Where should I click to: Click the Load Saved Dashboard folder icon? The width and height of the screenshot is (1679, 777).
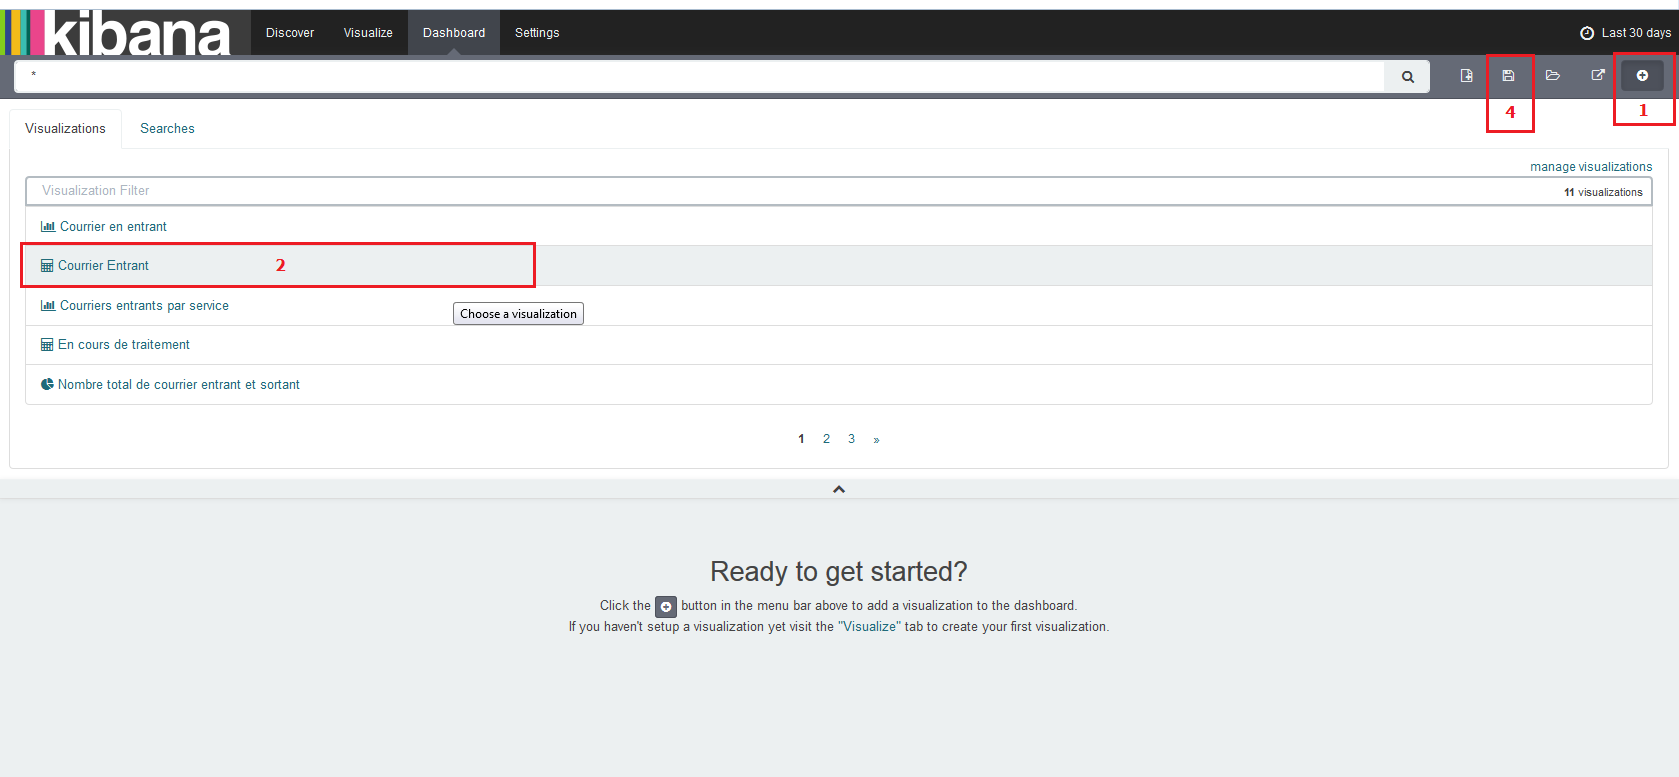(x=1553, y=75)
